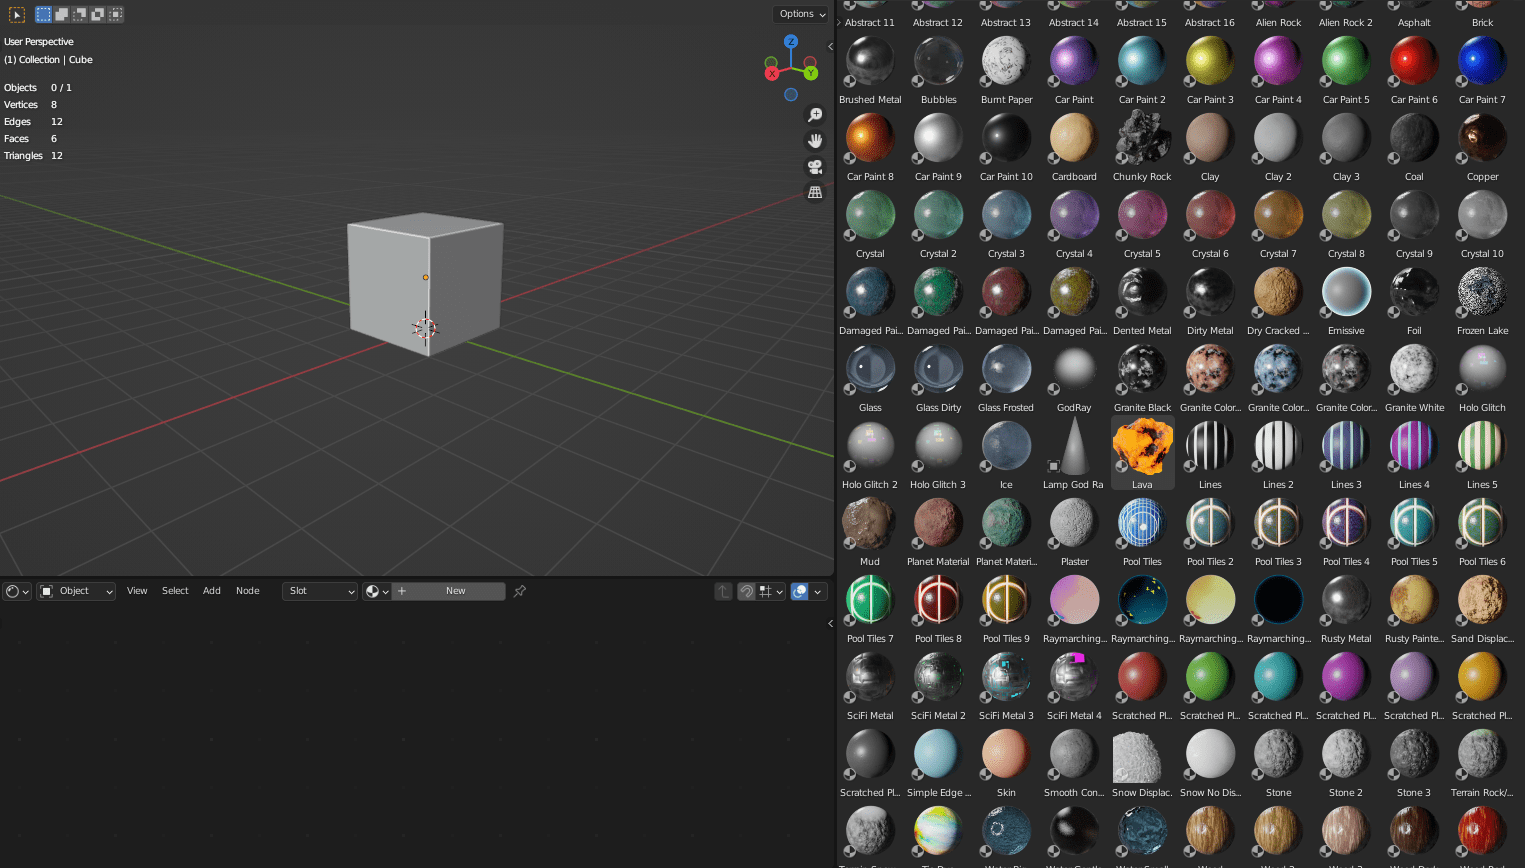This screenshot has height=868, width=1525.
Task: Toggle viewport overlays in the shader editor header
Action: pyautogui.click(x=800, y=591)
